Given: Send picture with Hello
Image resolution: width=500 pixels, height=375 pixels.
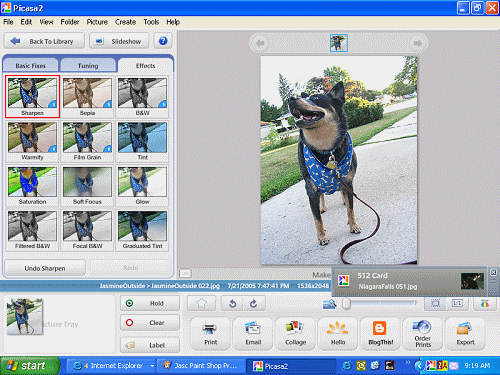Looking at the screenshot, I should click(x=338, y=334).
